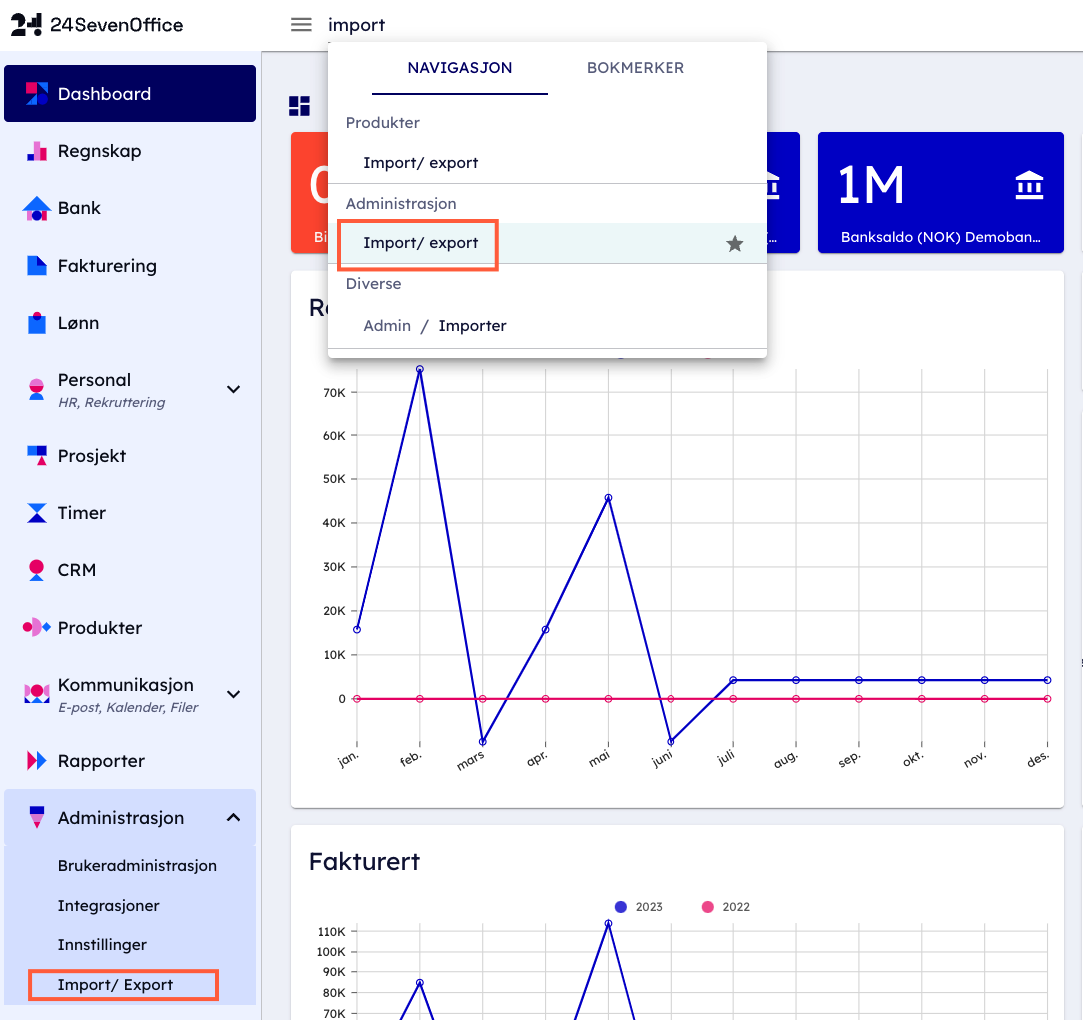This screenshot has width=1083, height=1020.
Task: Bookmark Import/export with the star icon
Action: click(x=734, y=244)
